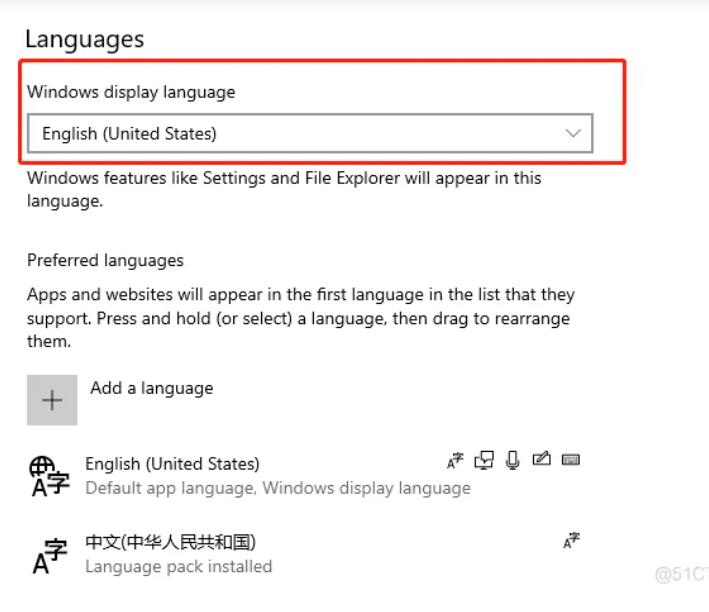Screen dimensions: 709x612
Task: Click the "Windows features like Settings" description text
Action: pyautogui.click(x=283, y=179)
